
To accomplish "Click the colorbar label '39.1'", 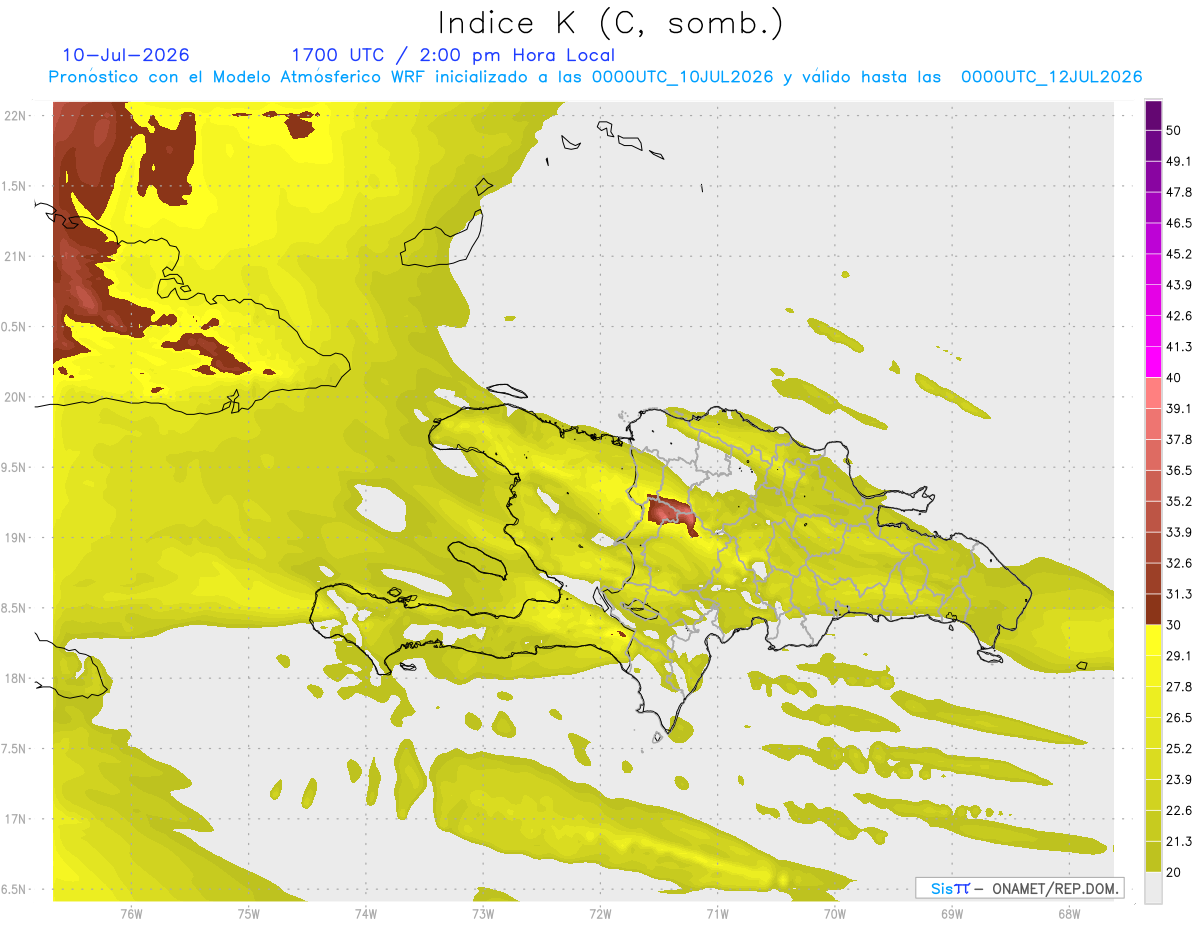I will click(1179, 408).
